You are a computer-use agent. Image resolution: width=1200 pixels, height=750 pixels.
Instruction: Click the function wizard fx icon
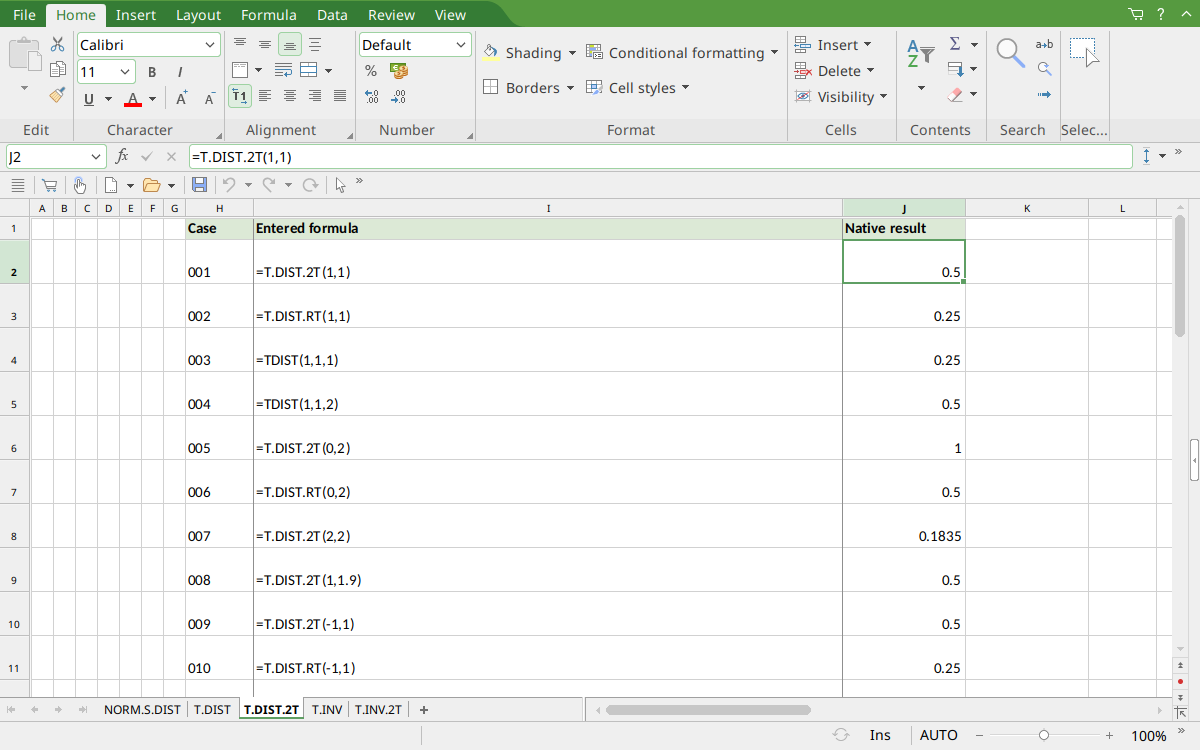point(122,157)
